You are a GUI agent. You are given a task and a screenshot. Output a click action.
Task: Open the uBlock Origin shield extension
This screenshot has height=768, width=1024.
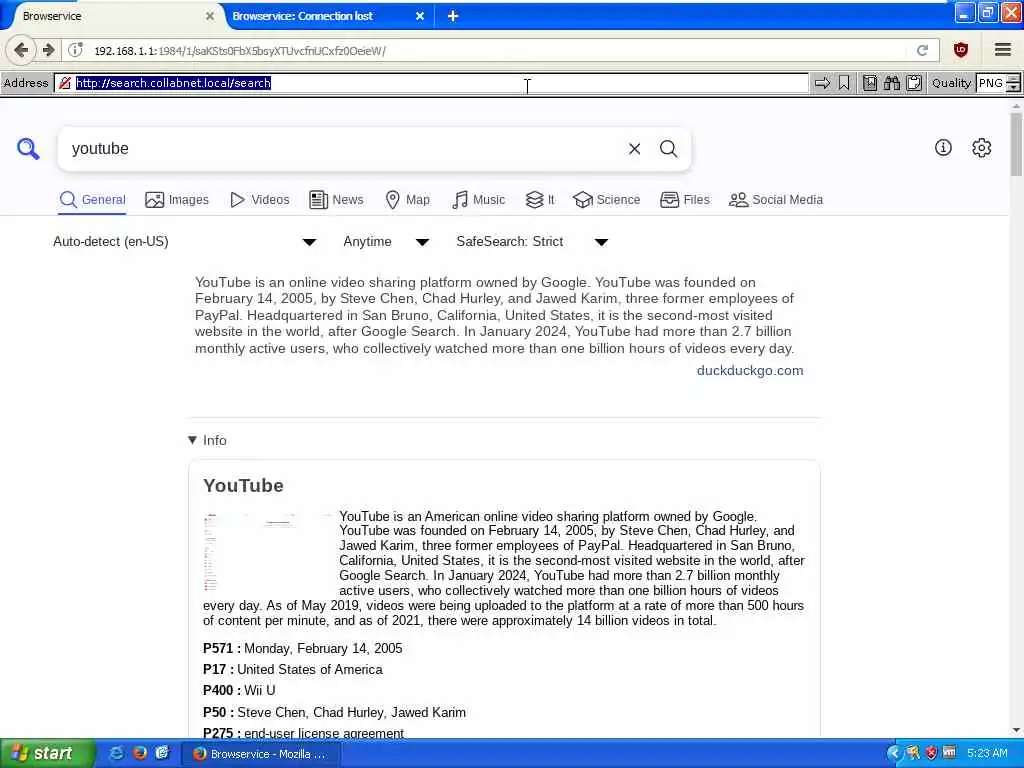click(x=961, y=50)
